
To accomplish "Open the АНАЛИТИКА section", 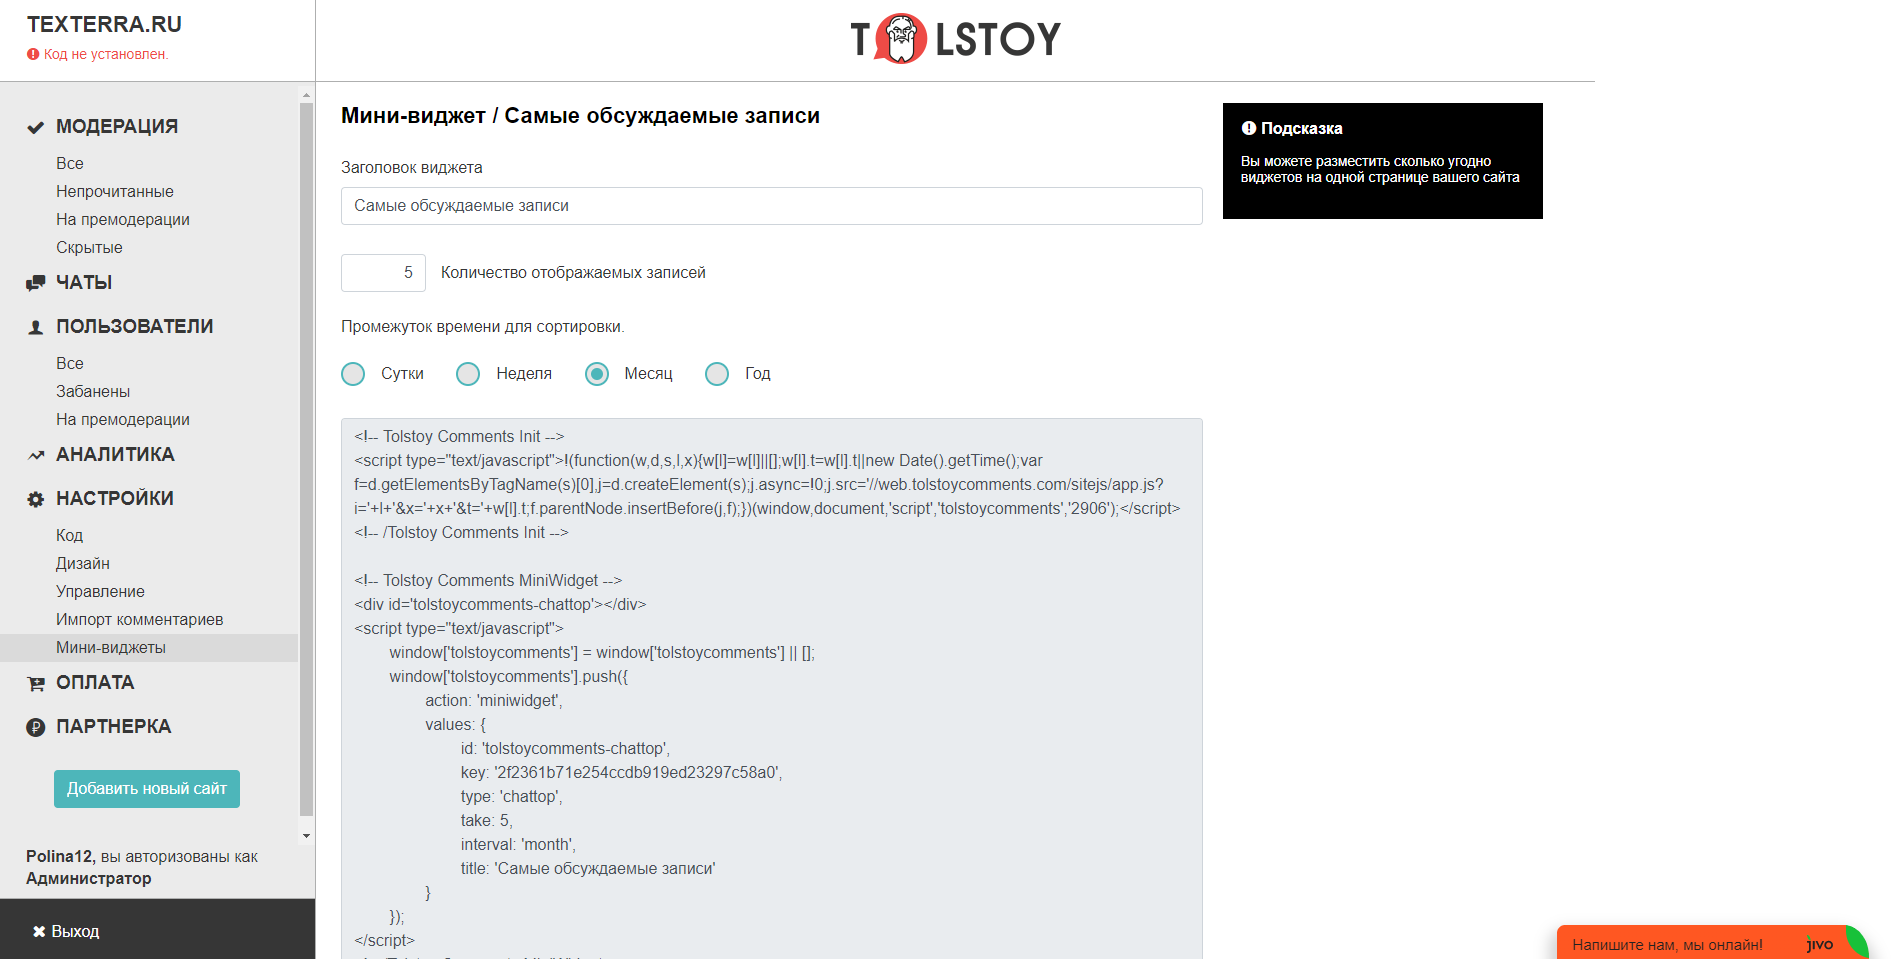I will tap(115, 455).
